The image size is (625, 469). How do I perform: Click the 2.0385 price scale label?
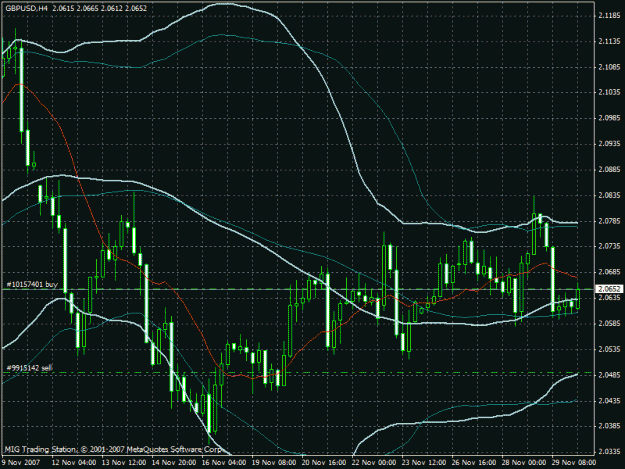(609, 426)
